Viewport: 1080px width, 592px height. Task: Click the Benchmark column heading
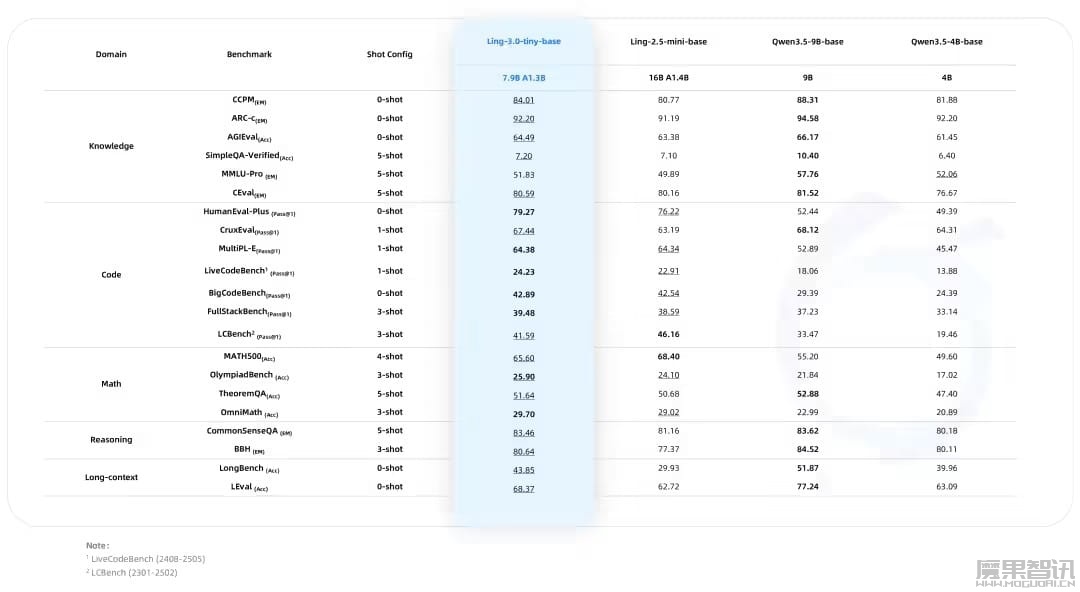click(x=249, y=54)
